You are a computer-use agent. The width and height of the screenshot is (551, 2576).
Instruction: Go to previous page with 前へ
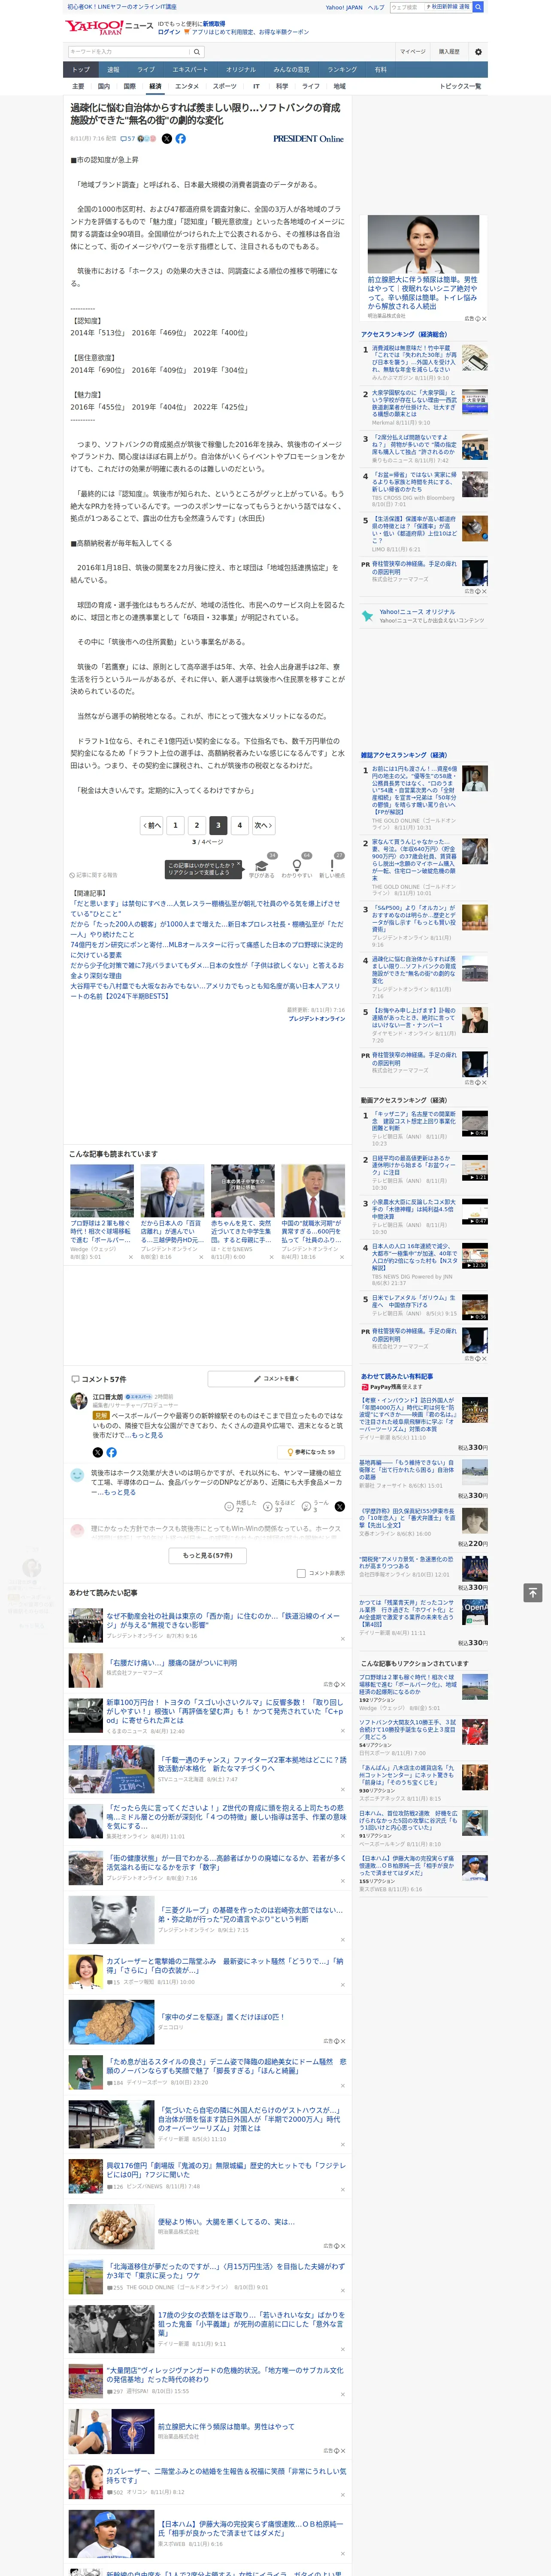152,825
